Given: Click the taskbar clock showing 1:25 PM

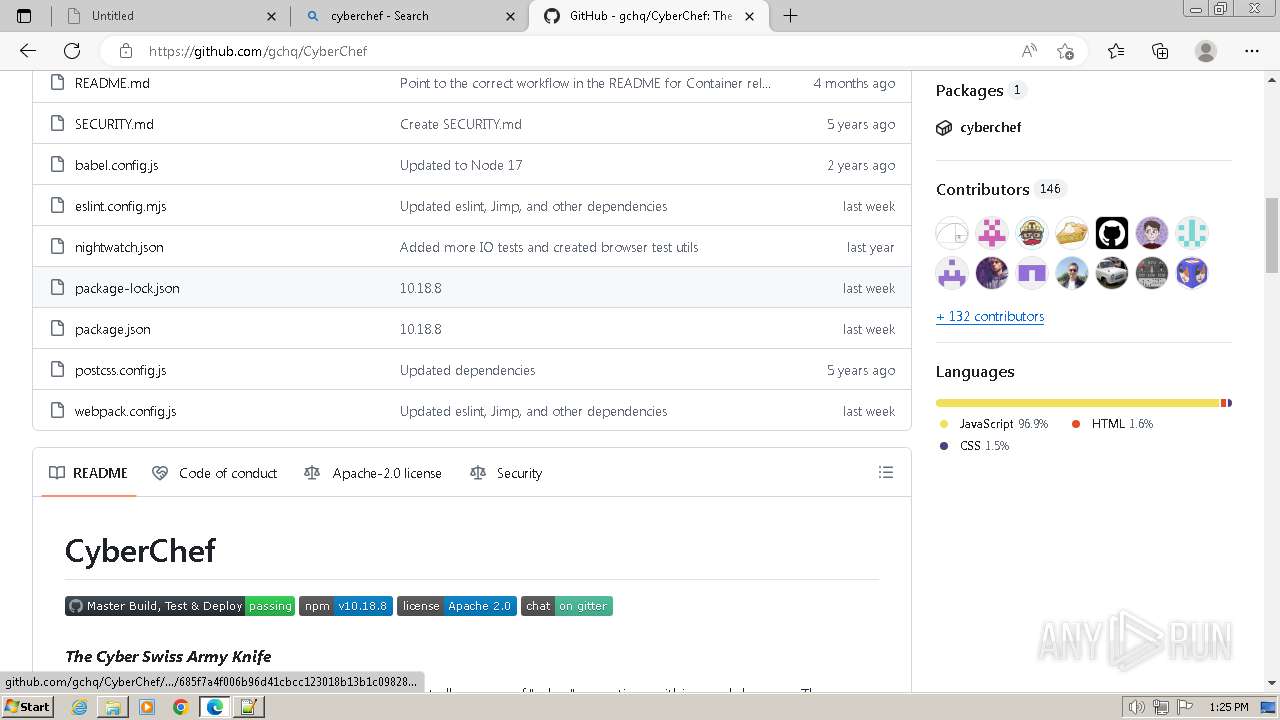Looking at the screenshot, I should (x=1229, y=707).
